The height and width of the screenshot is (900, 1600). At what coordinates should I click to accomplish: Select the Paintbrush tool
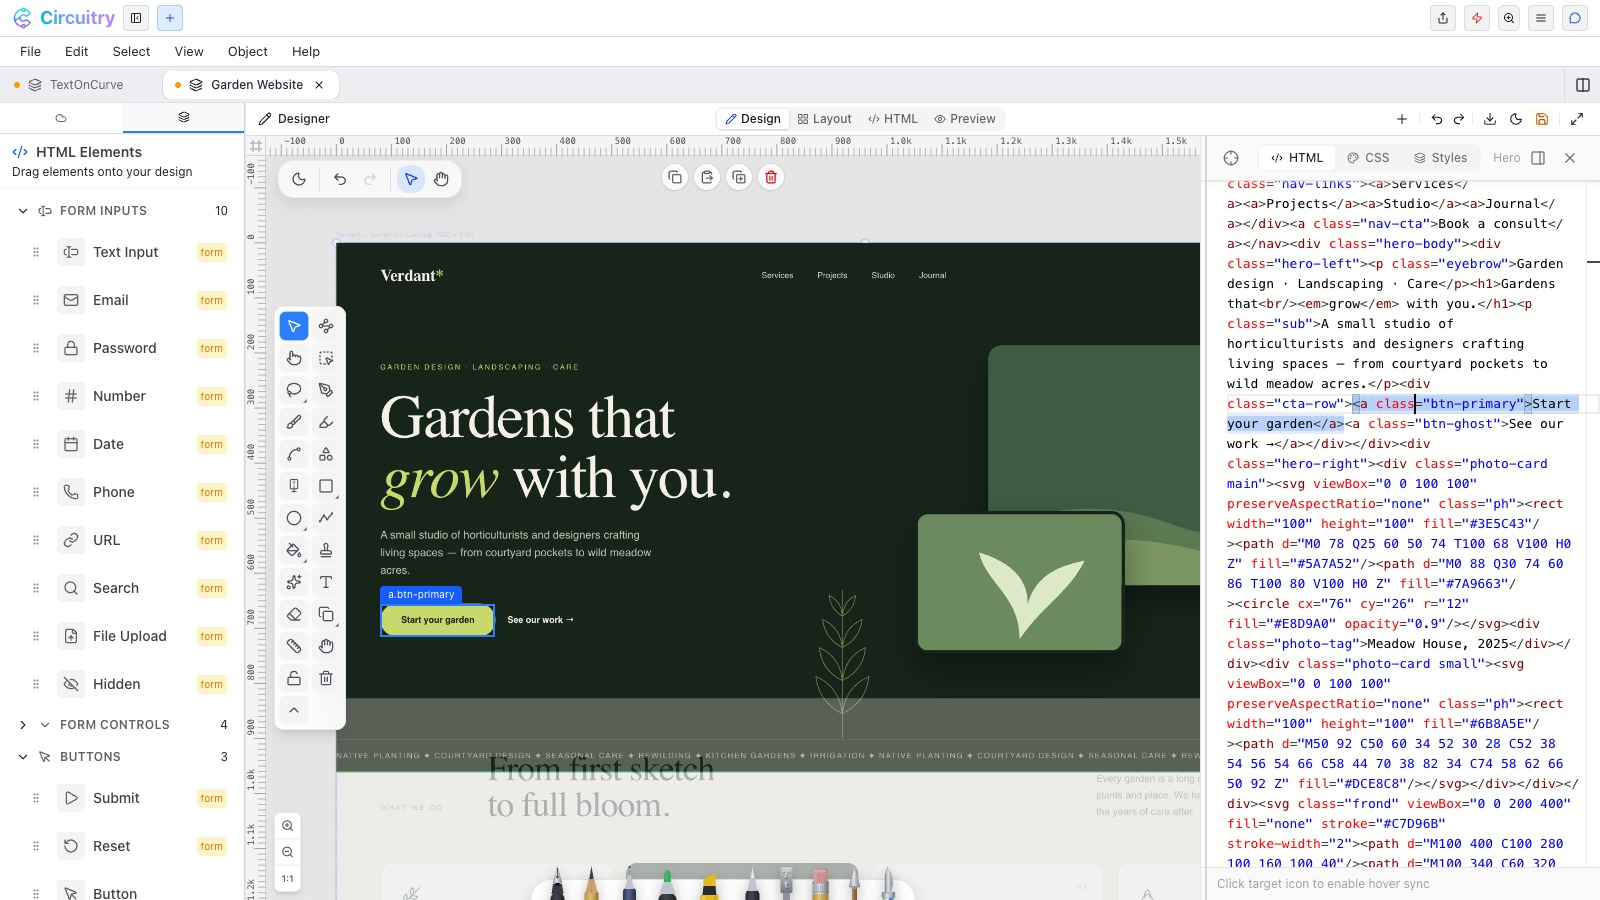pyautogui.click(x=294, y=422)
